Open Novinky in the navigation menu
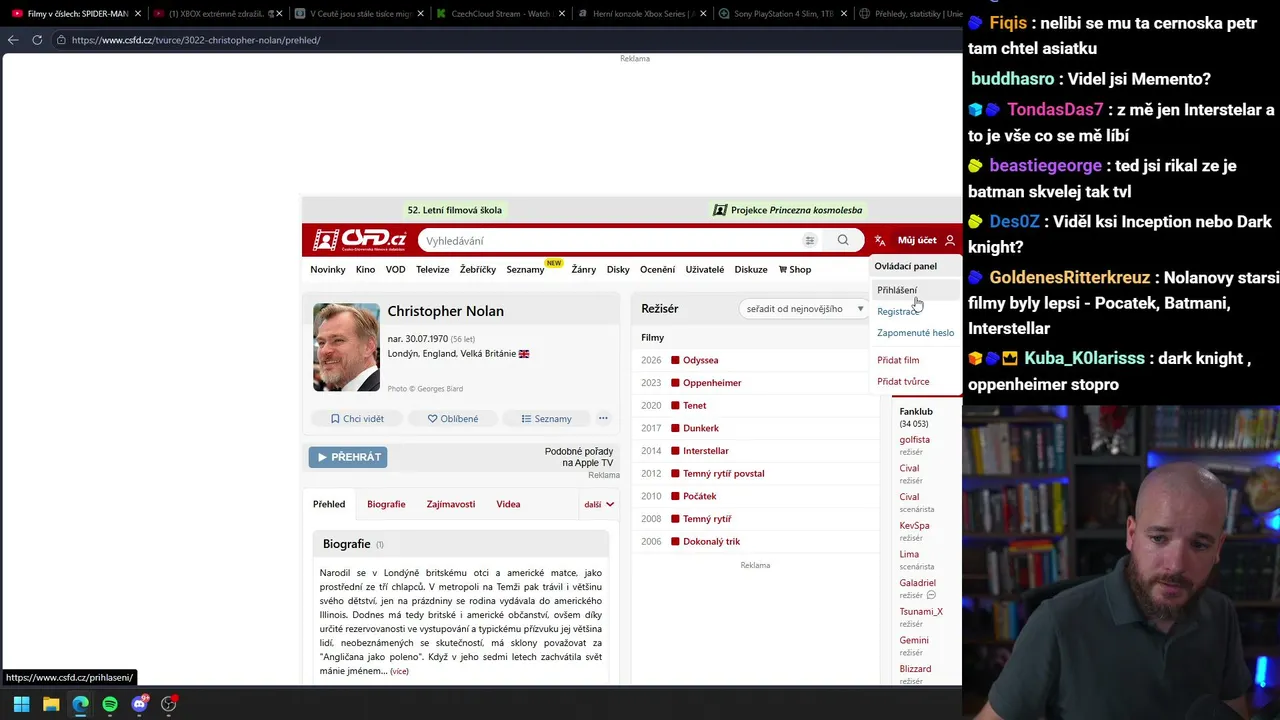Viewport: 1280px width, 720px height. (328, 269)
